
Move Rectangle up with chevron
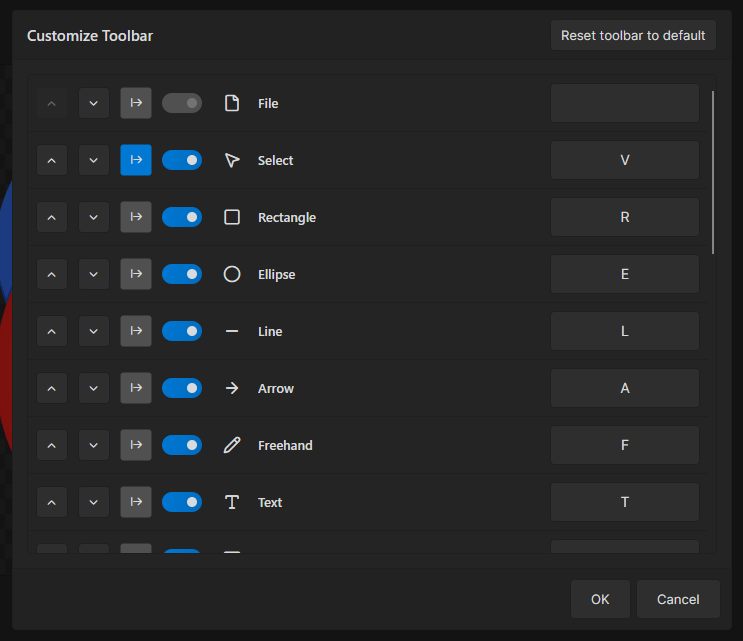pos(52,217)
